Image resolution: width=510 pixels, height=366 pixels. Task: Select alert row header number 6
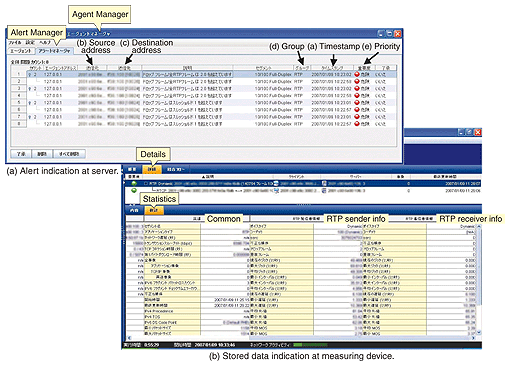(x=19, y=110)
